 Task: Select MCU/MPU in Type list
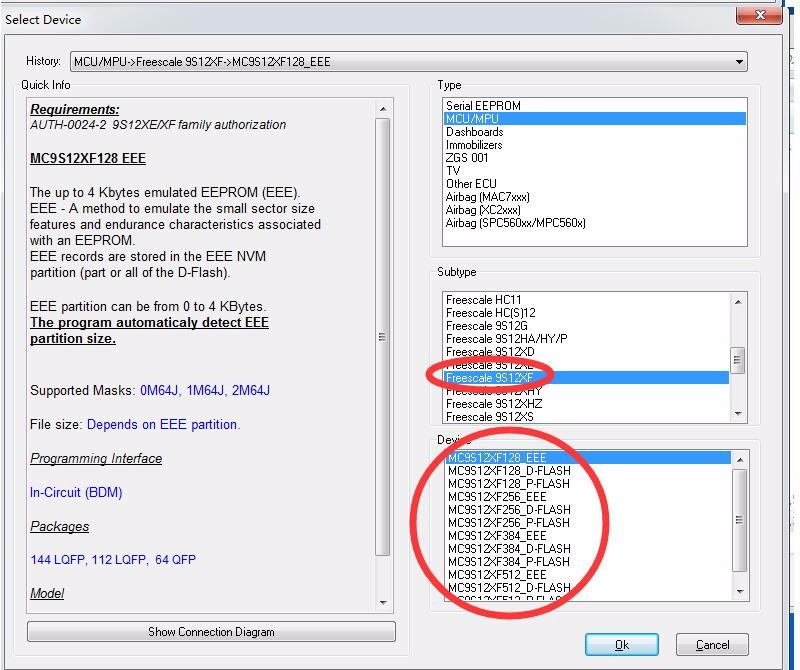click(594, 119)
